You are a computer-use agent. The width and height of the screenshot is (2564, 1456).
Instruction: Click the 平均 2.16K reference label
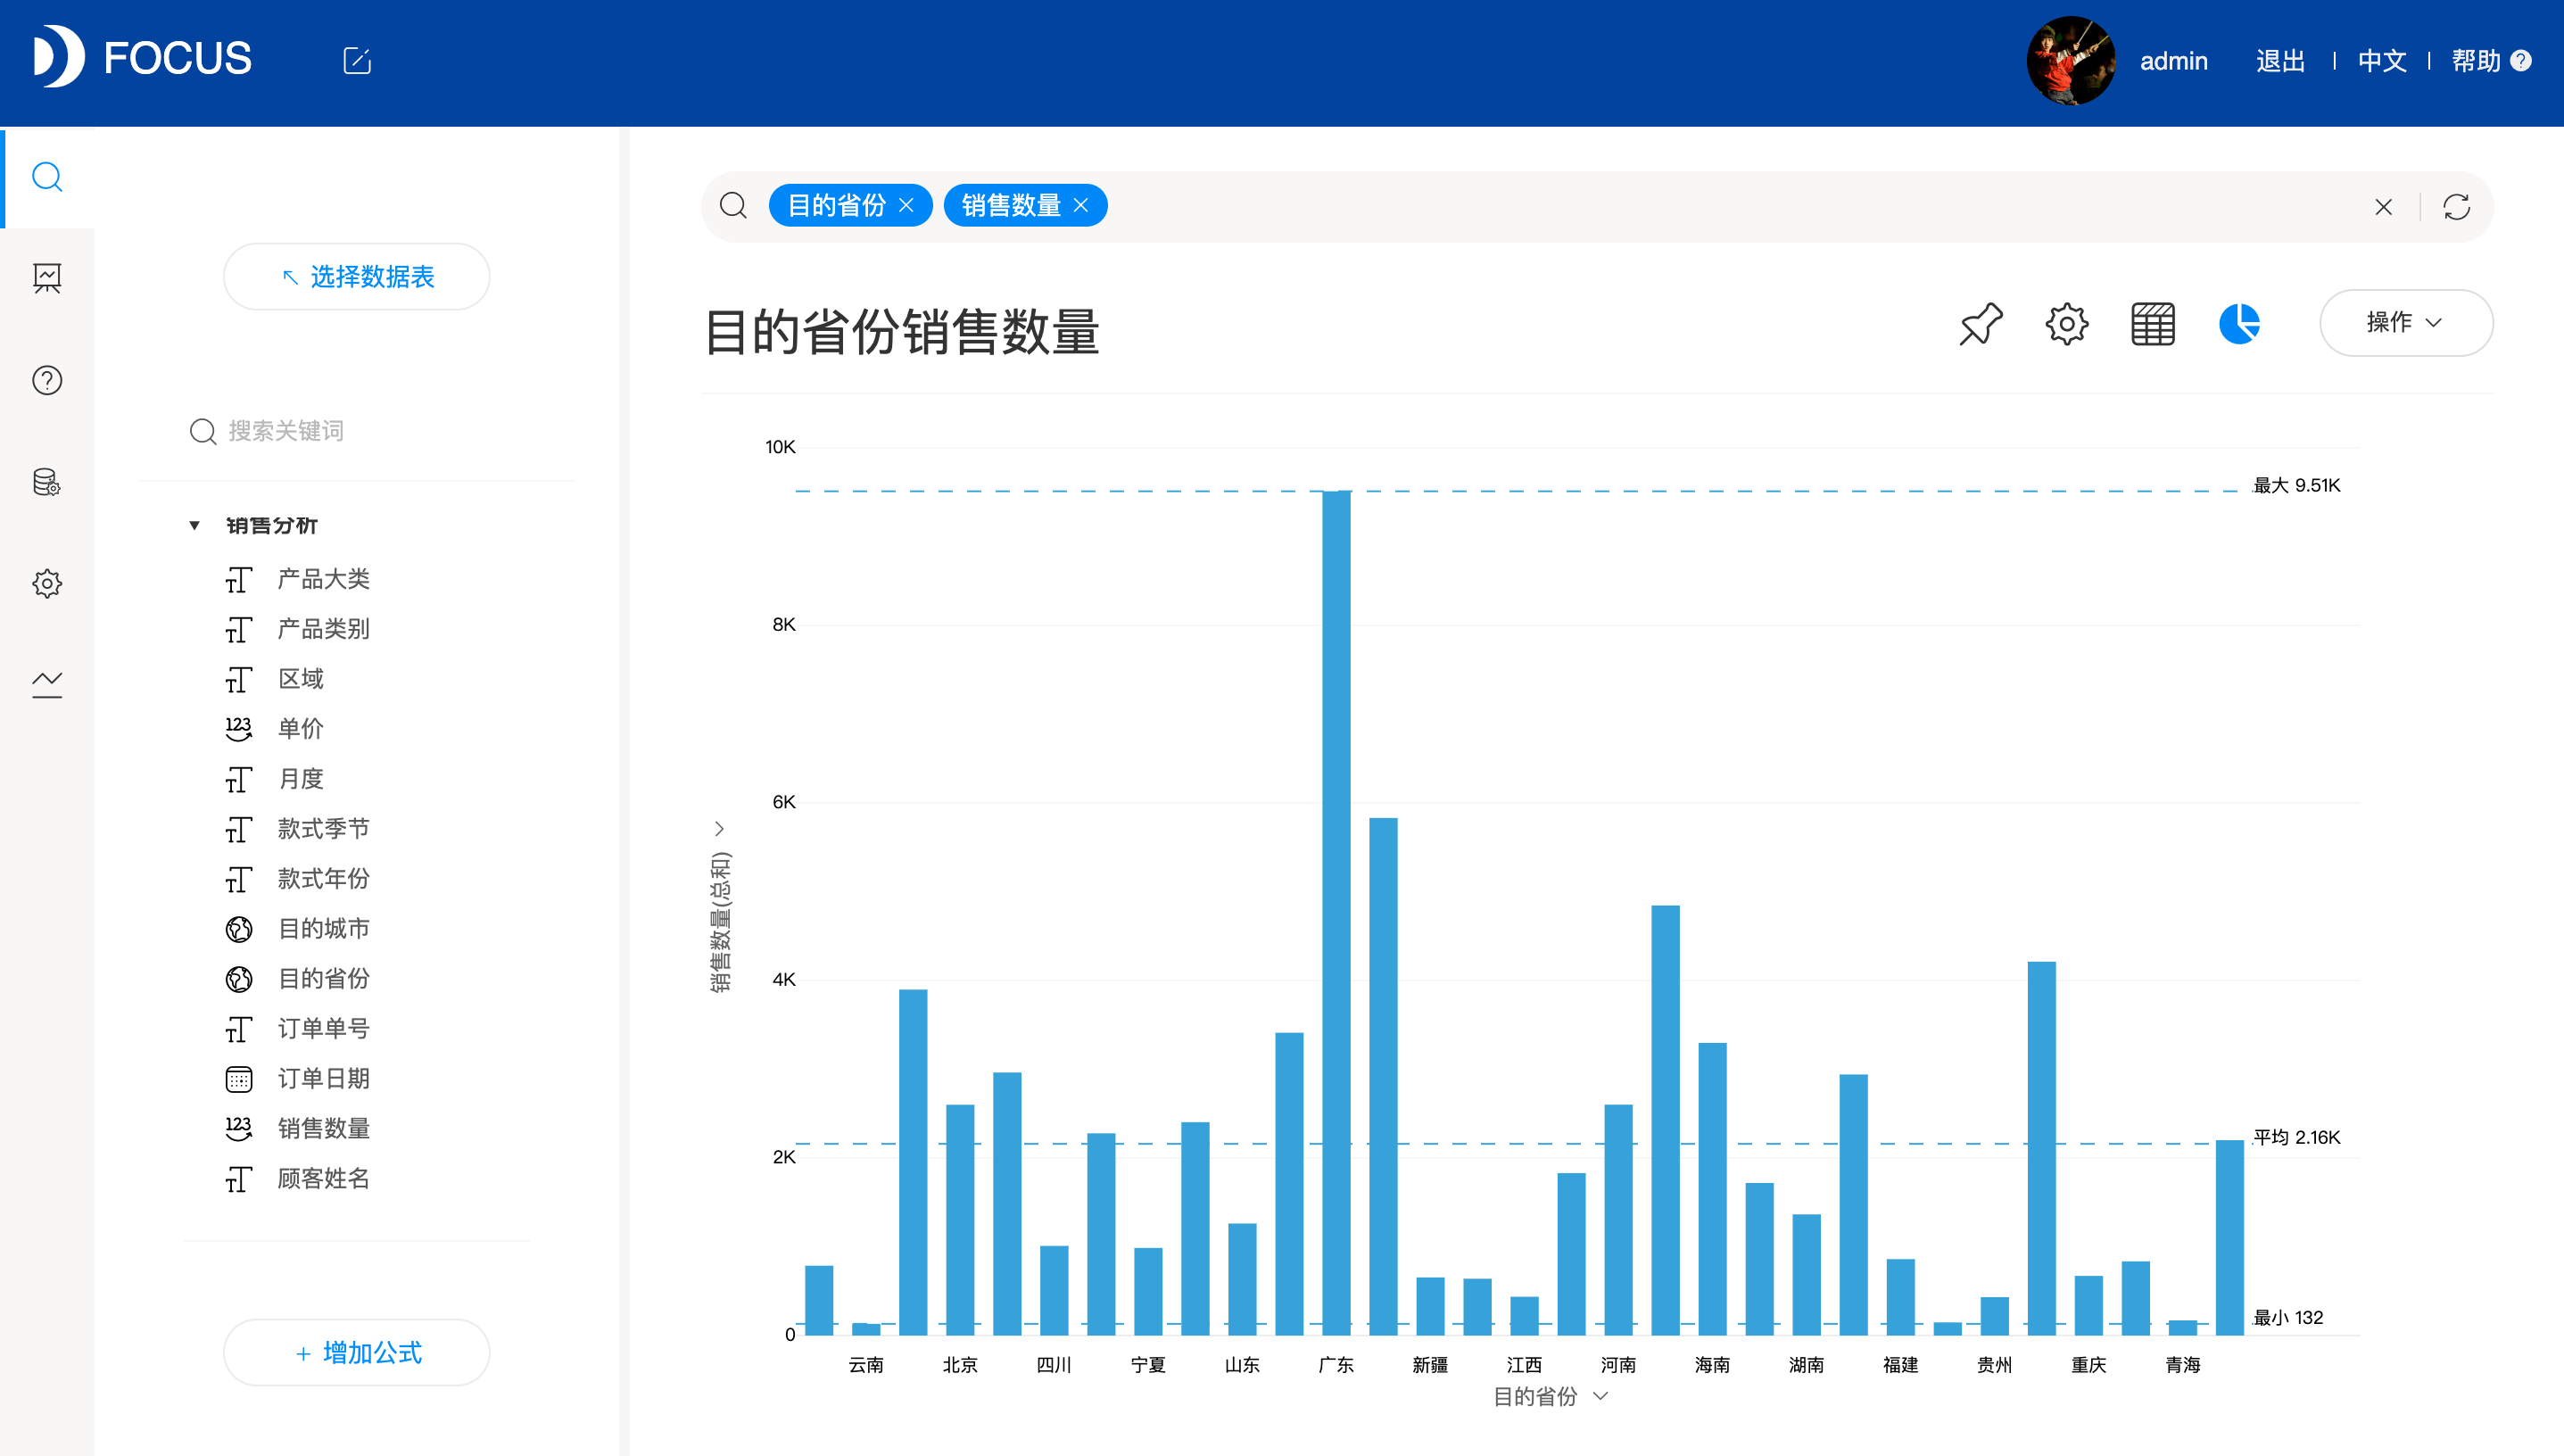2296,1137
